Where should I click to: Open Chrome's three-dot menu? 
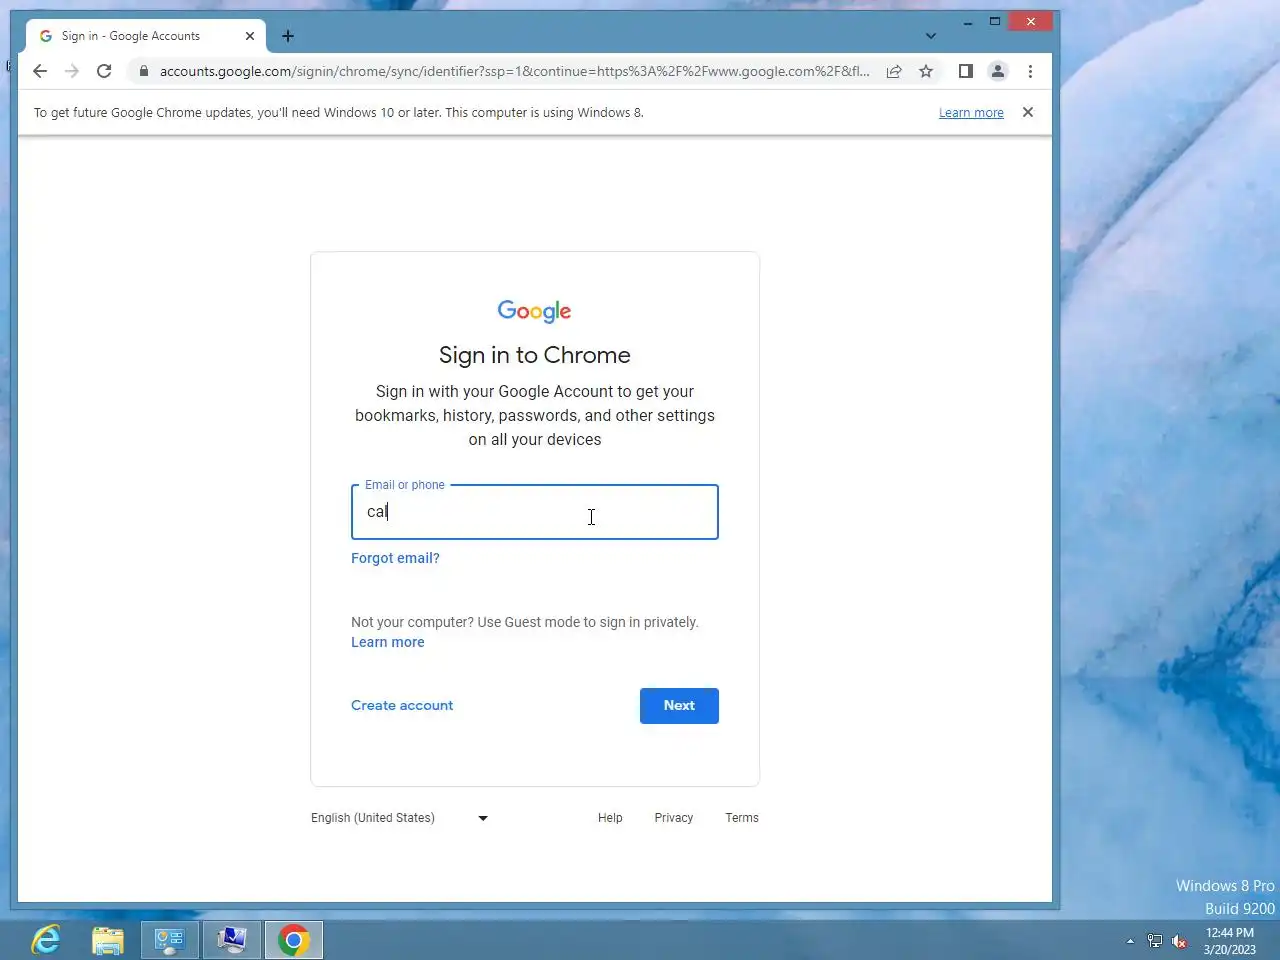point(1030,71)
